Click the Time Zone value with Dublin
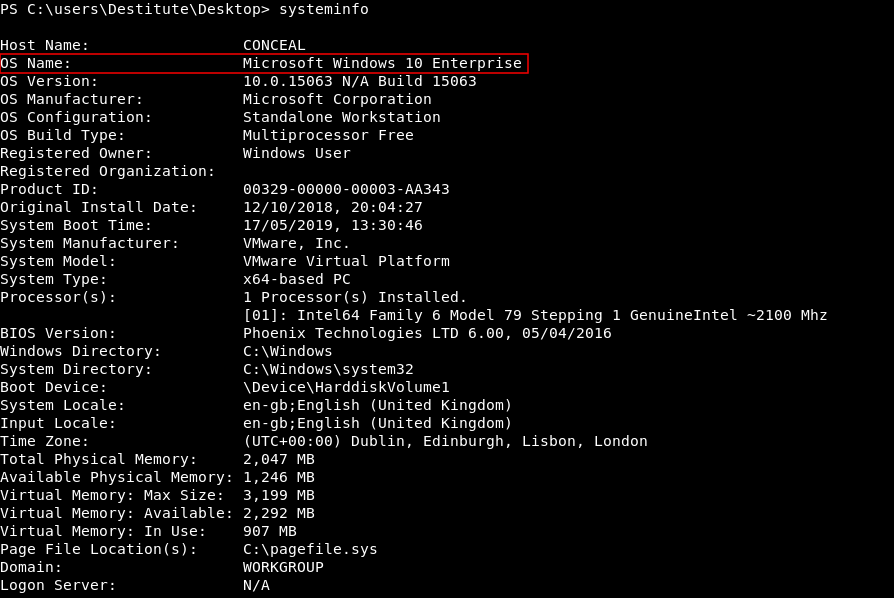This screenshot has width=894, height=598. (x=445, y=441)
